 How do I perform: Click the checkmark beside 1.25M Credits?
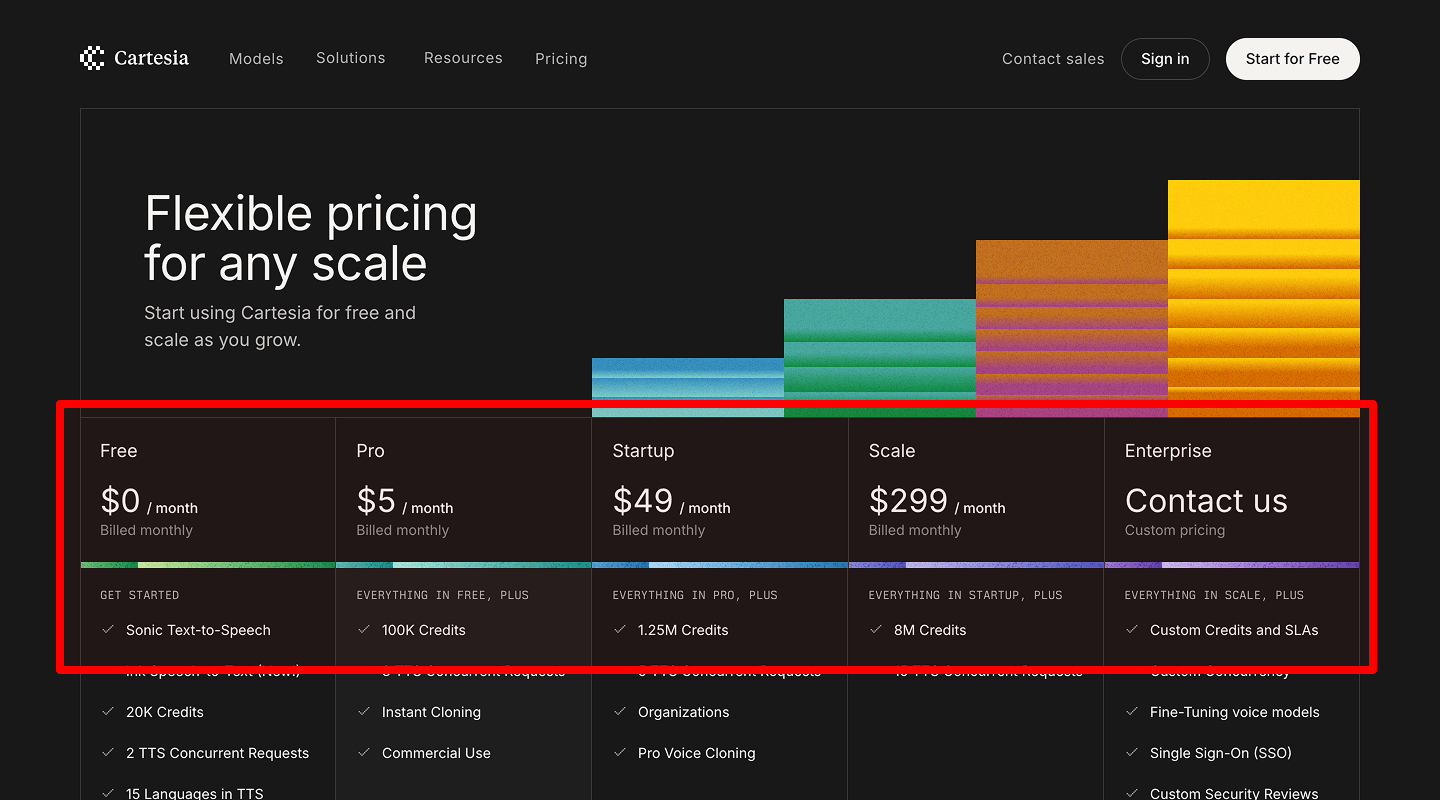620,630
